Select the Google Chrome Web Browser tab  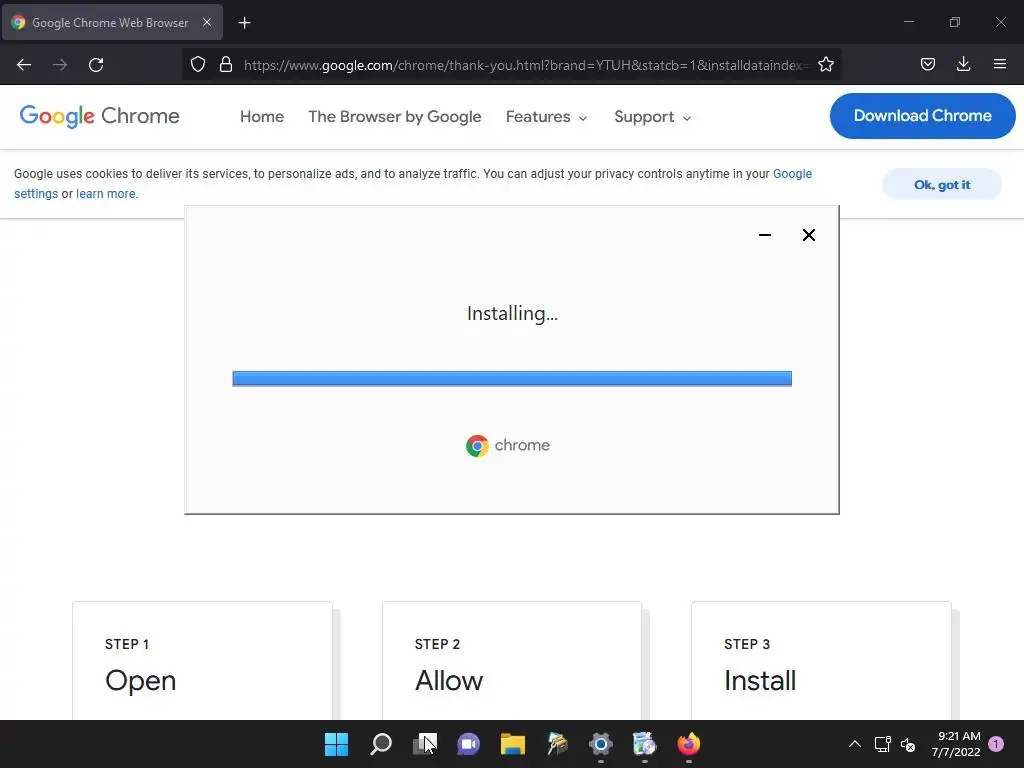(x=112, y=22)
